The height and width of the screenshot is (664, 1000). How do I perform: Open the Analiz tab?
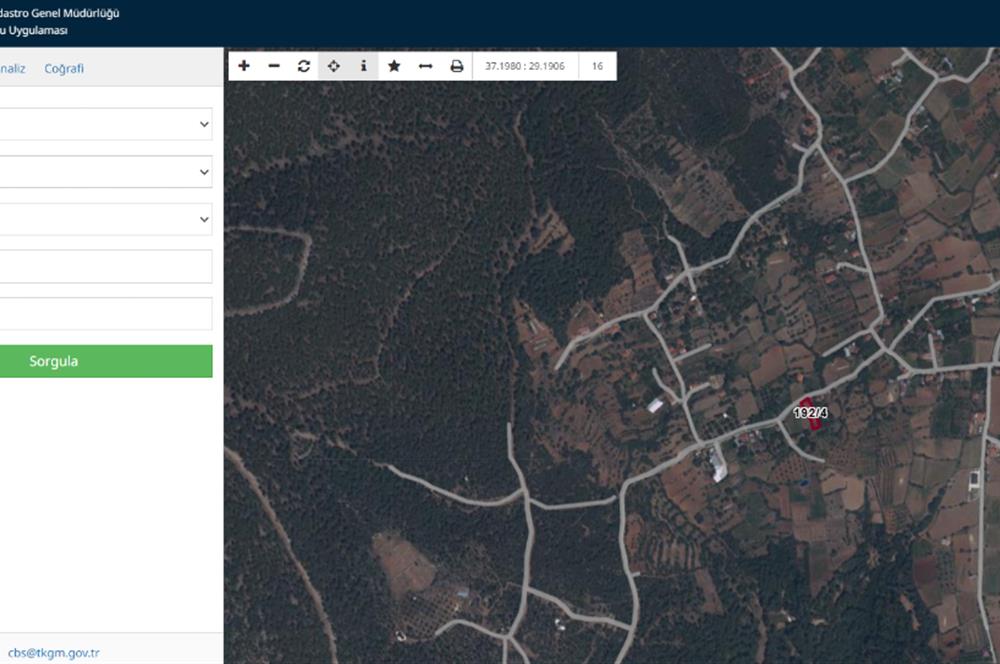click(x=12, y=68)
